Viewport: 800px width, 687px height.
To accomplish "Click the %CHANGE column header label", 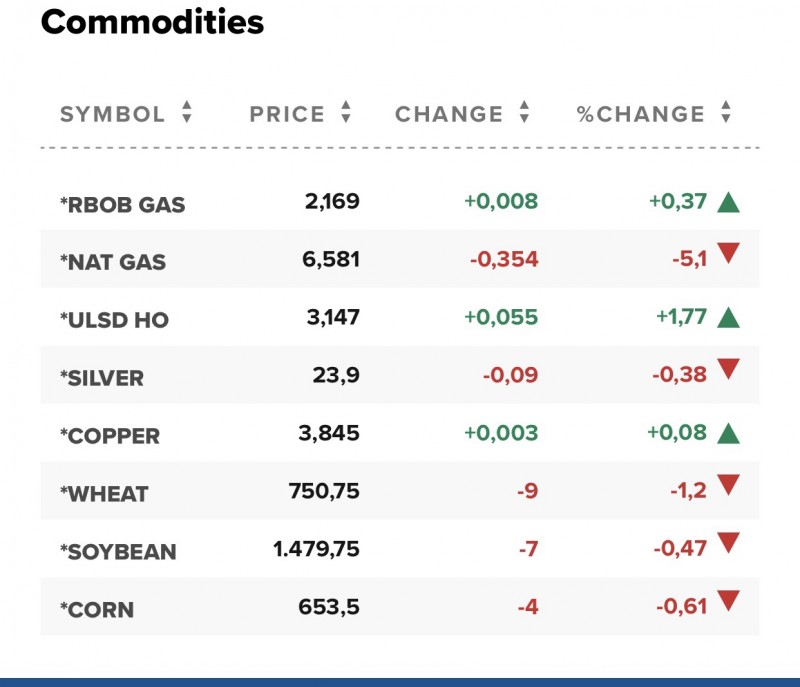I will 641,114.
